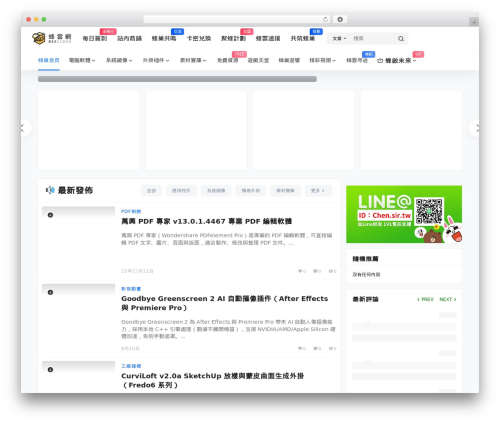
Task: Expand the 素材寶庫 navigation menu
Action: point(193,60)
